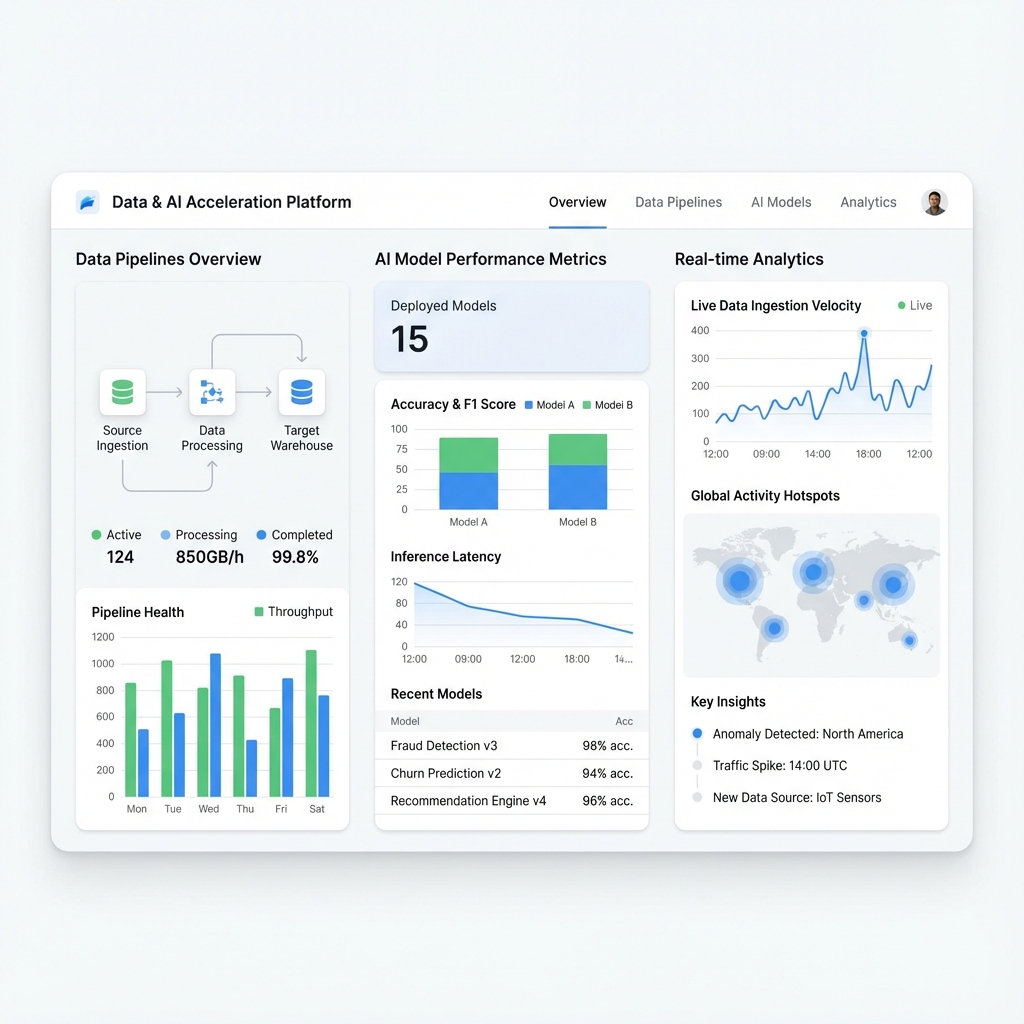Click the Anomaly Detected insight bullet
This screenshot has width=1024, height=1024.
[x=697, y=733]
